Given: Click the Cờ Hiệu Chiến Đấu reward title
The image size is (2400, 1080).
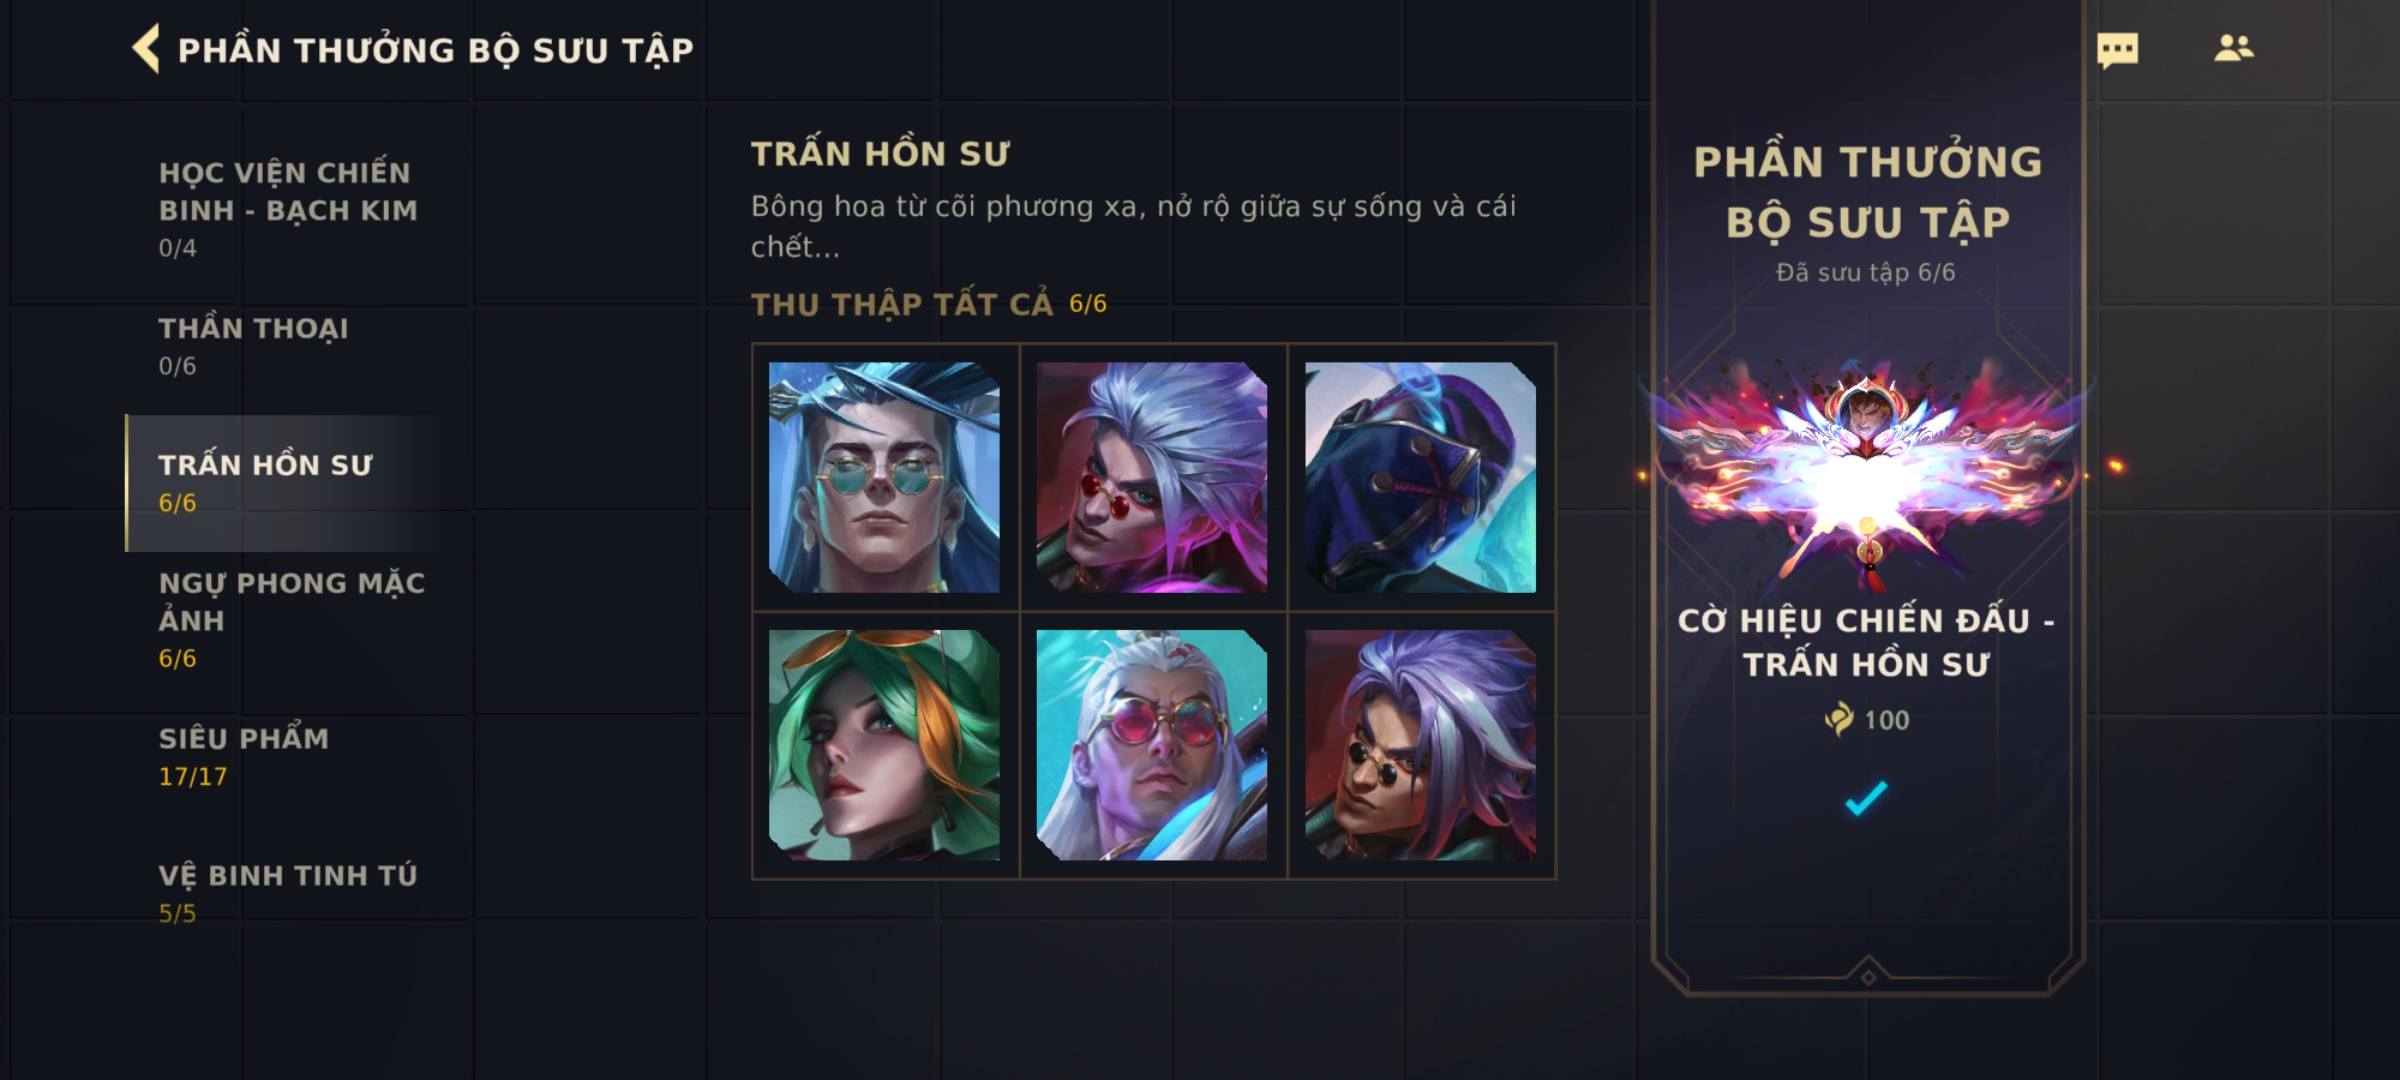Looking at the screenshot, I should point(1866,642).
